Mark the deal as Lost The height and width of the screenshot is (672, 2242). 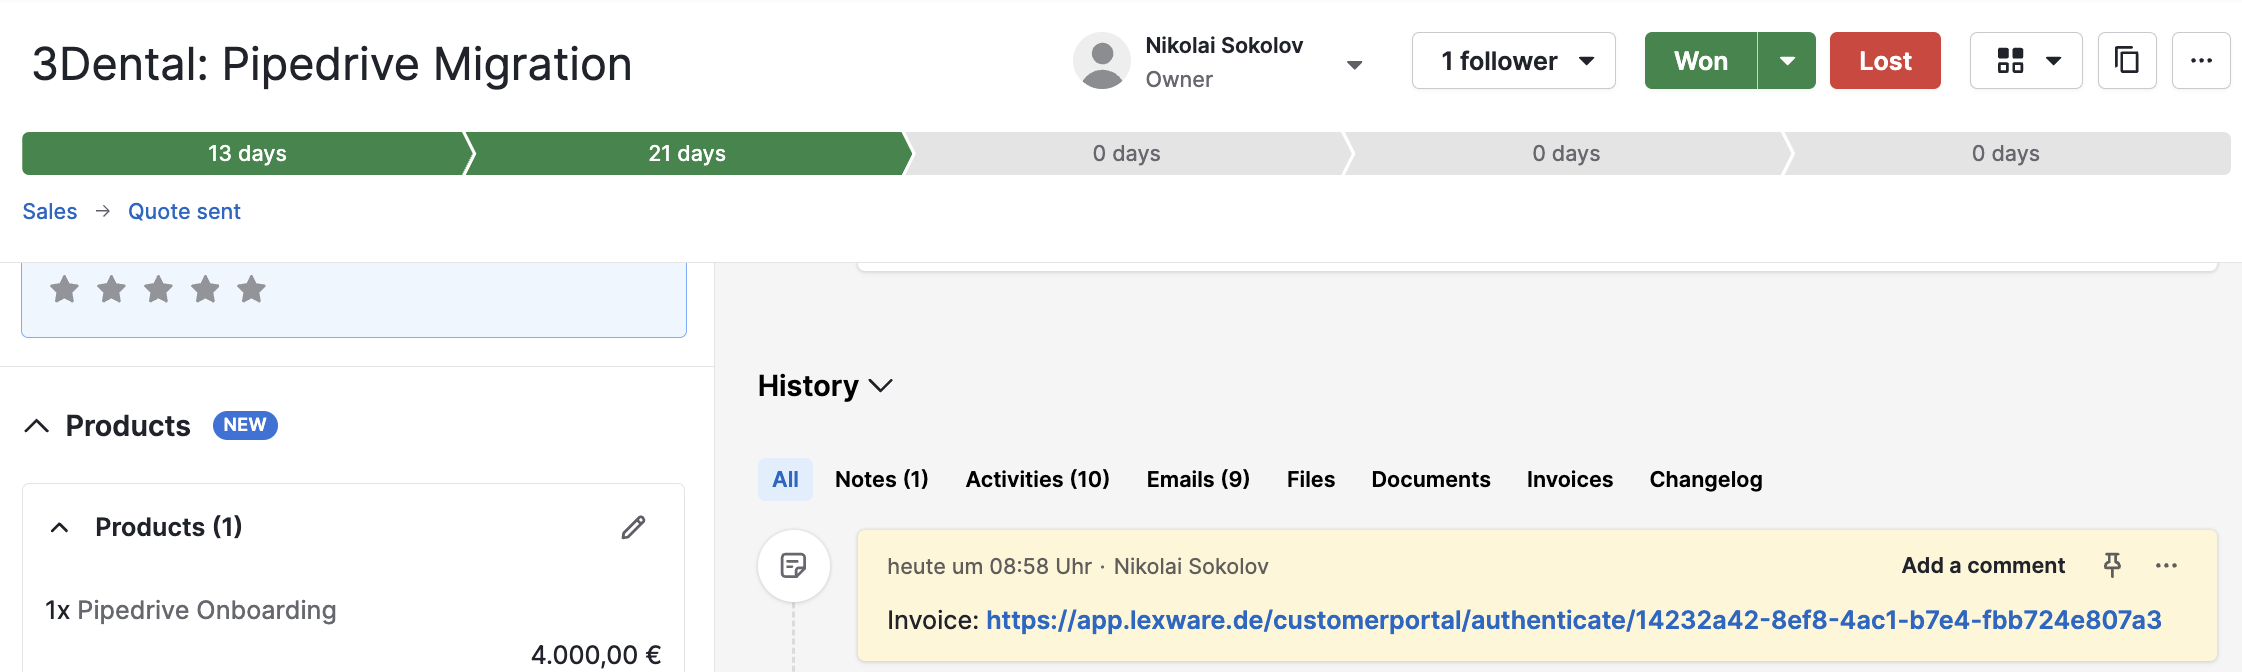pyautogui.click(x=1885, y=61)
